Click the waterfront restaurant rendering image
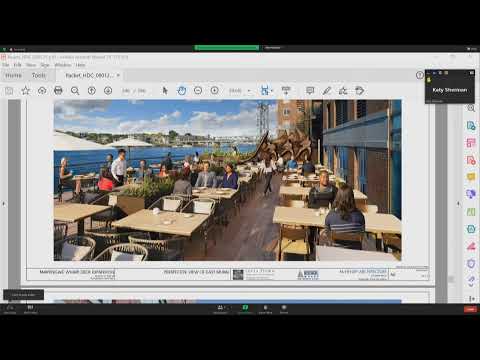The image size is (480, 360). coord(227,180)
